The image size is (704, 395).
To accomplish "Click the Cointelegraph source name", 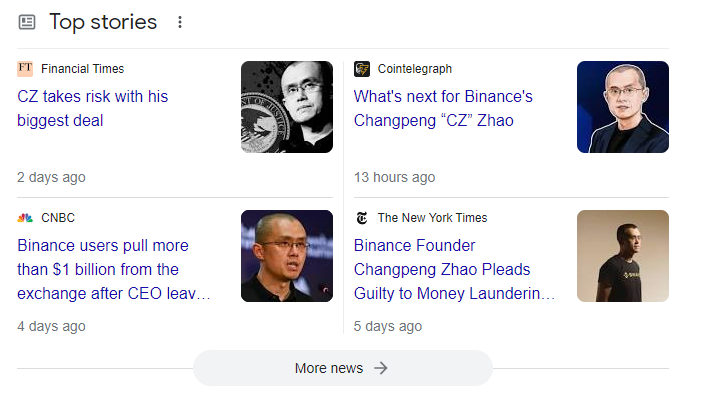I will point(414,69).
